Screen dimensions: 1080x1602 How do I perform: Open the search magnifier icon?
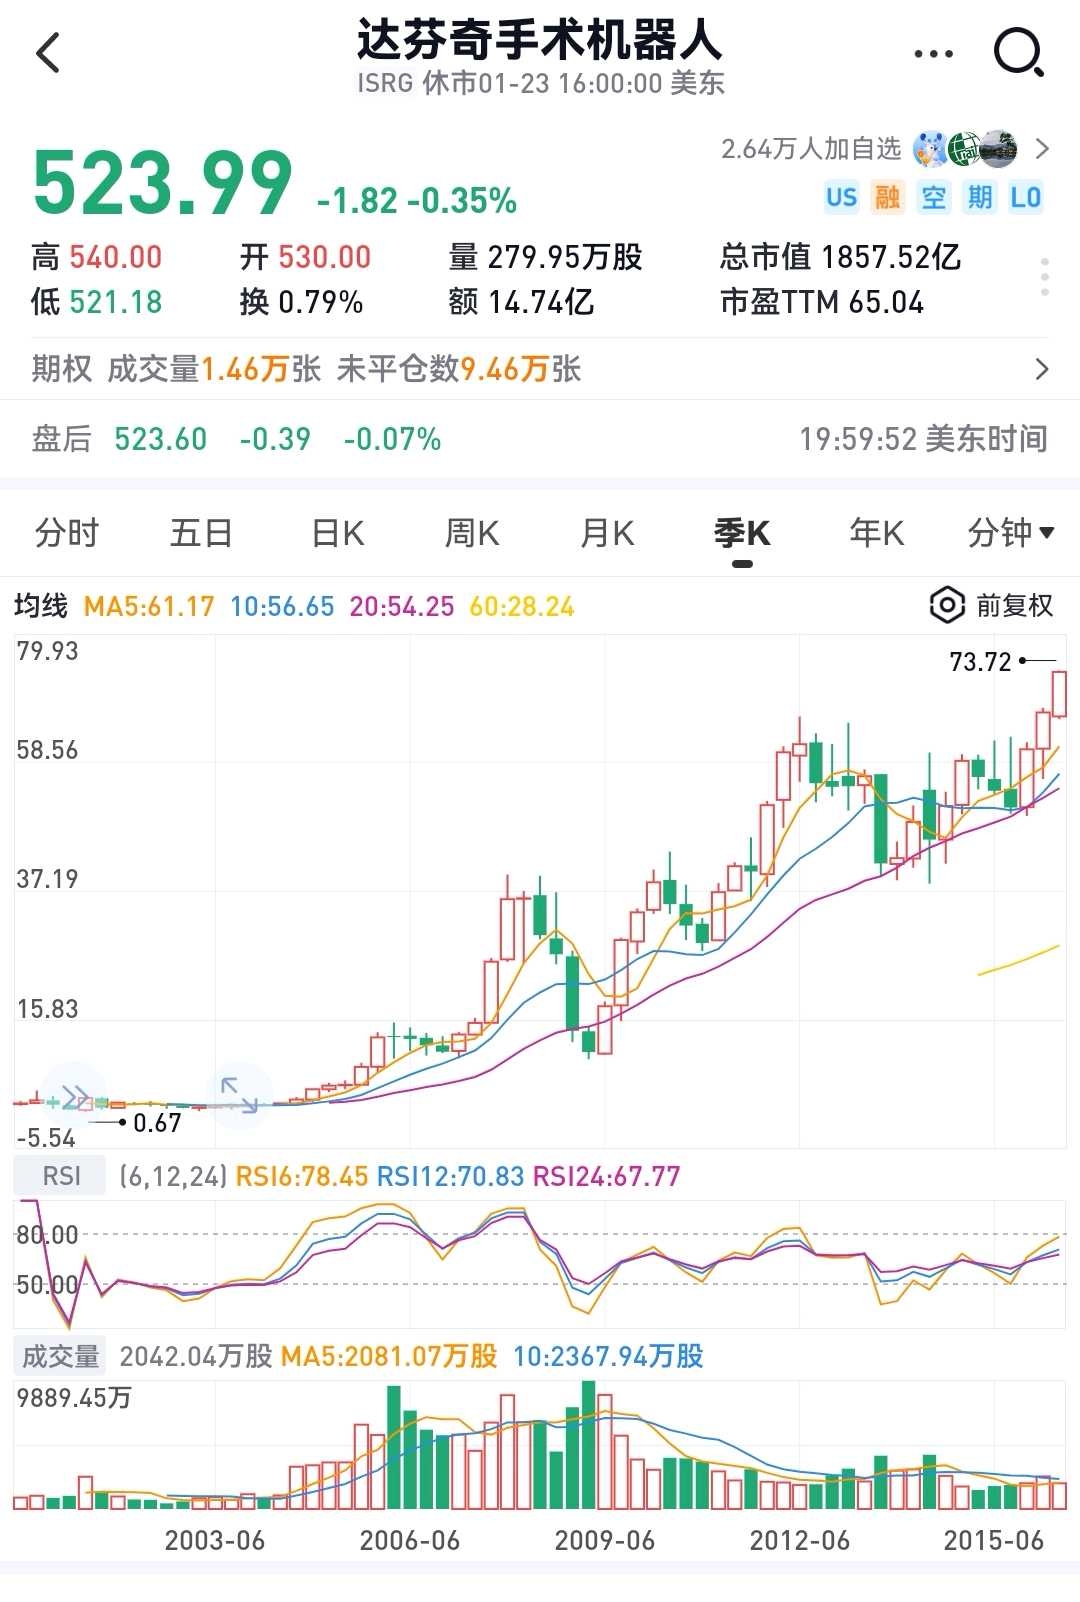click(x=1018, y=53)
